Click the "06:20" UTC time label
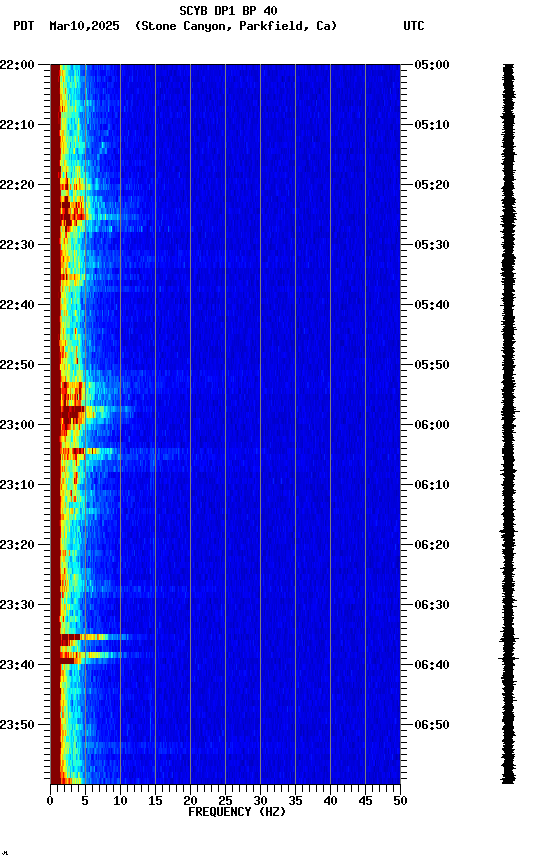The height and width of the screenshot is (864, 552). [432, 546]
